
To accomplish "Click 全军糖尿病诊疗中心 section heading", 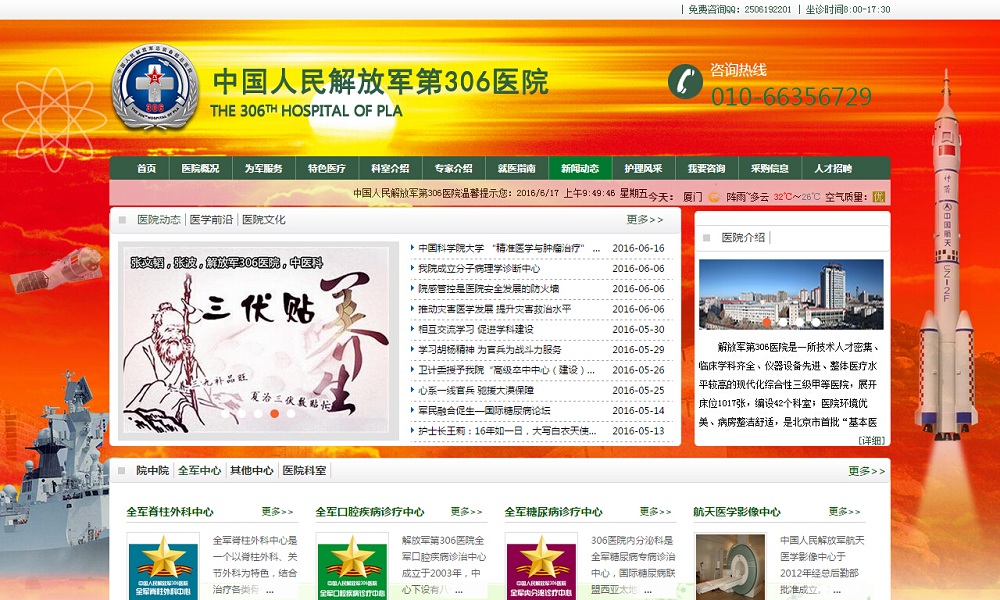I will [x=554, y=511].
